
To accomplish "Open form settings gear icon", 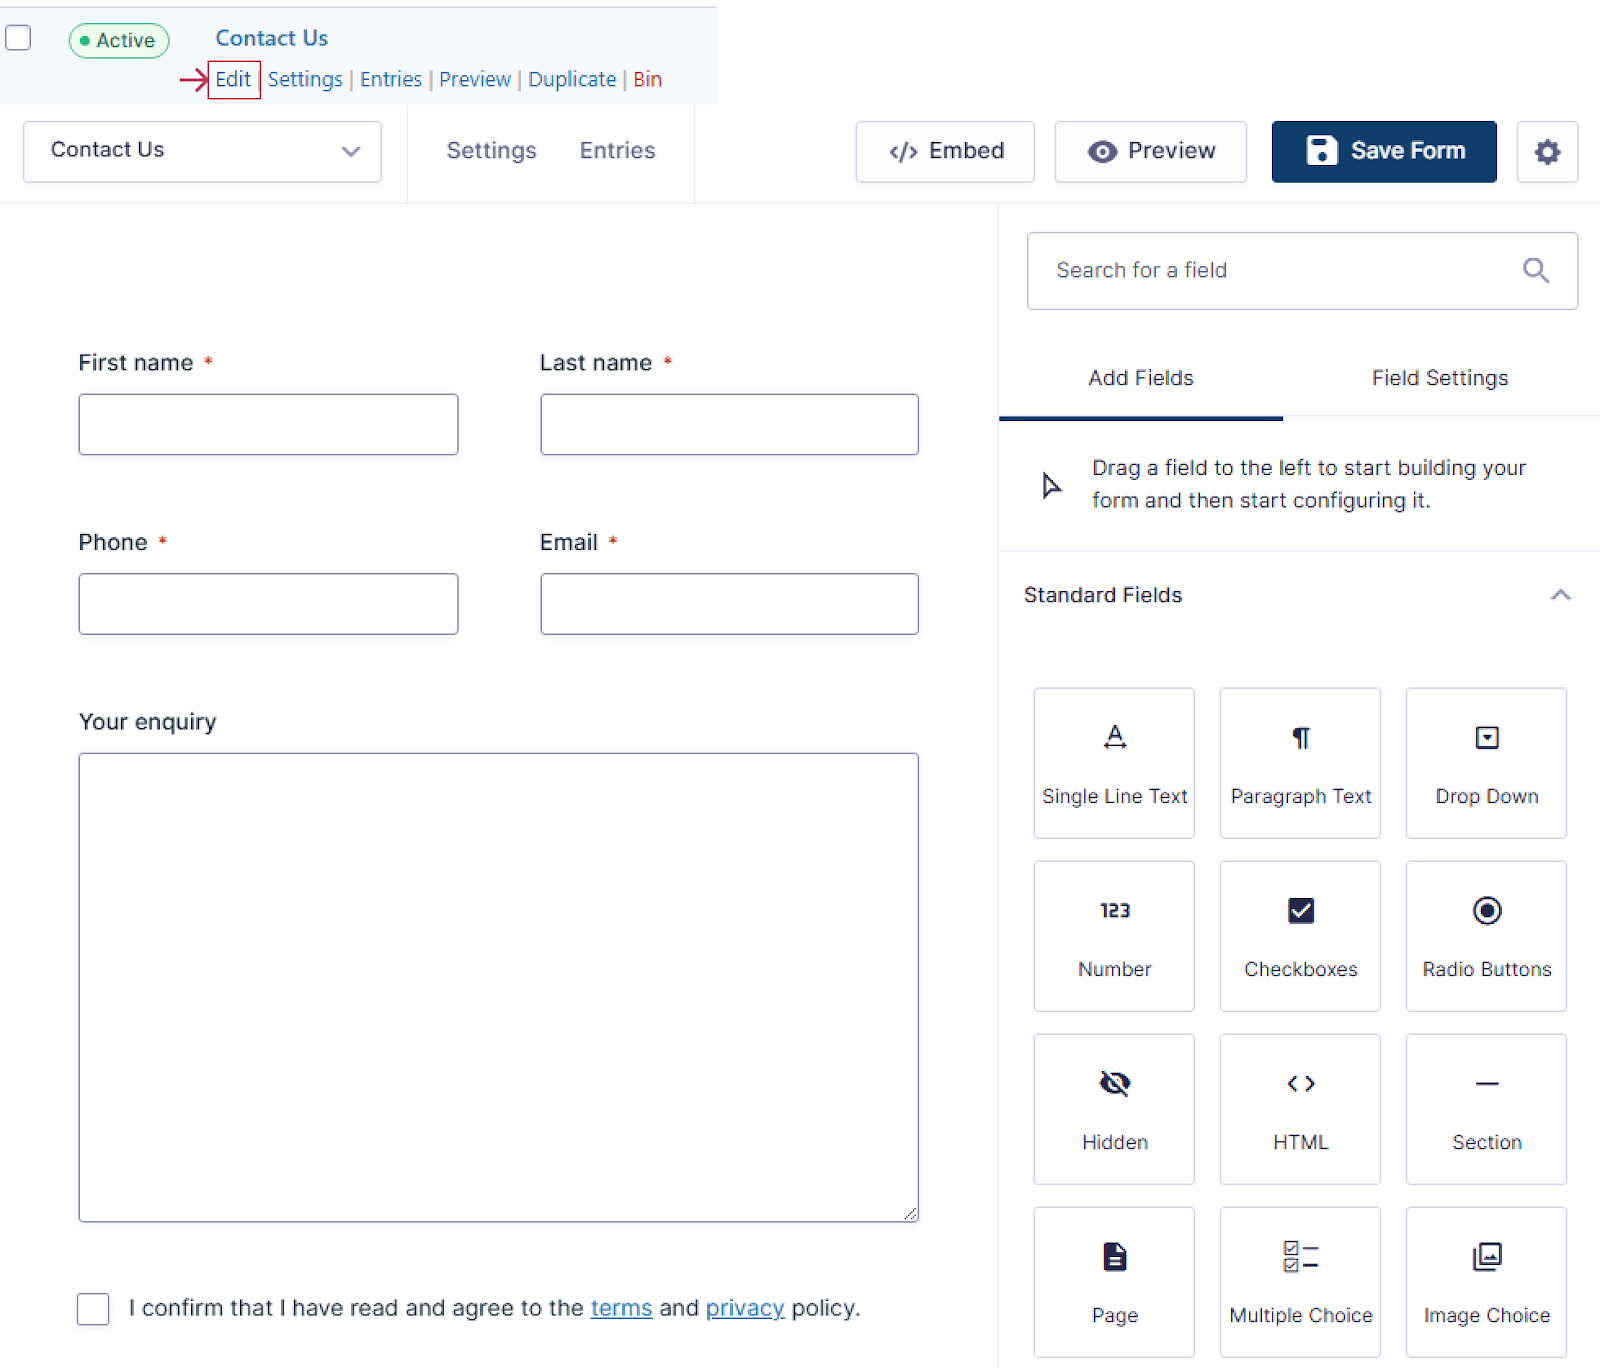I will (1547, 152).
